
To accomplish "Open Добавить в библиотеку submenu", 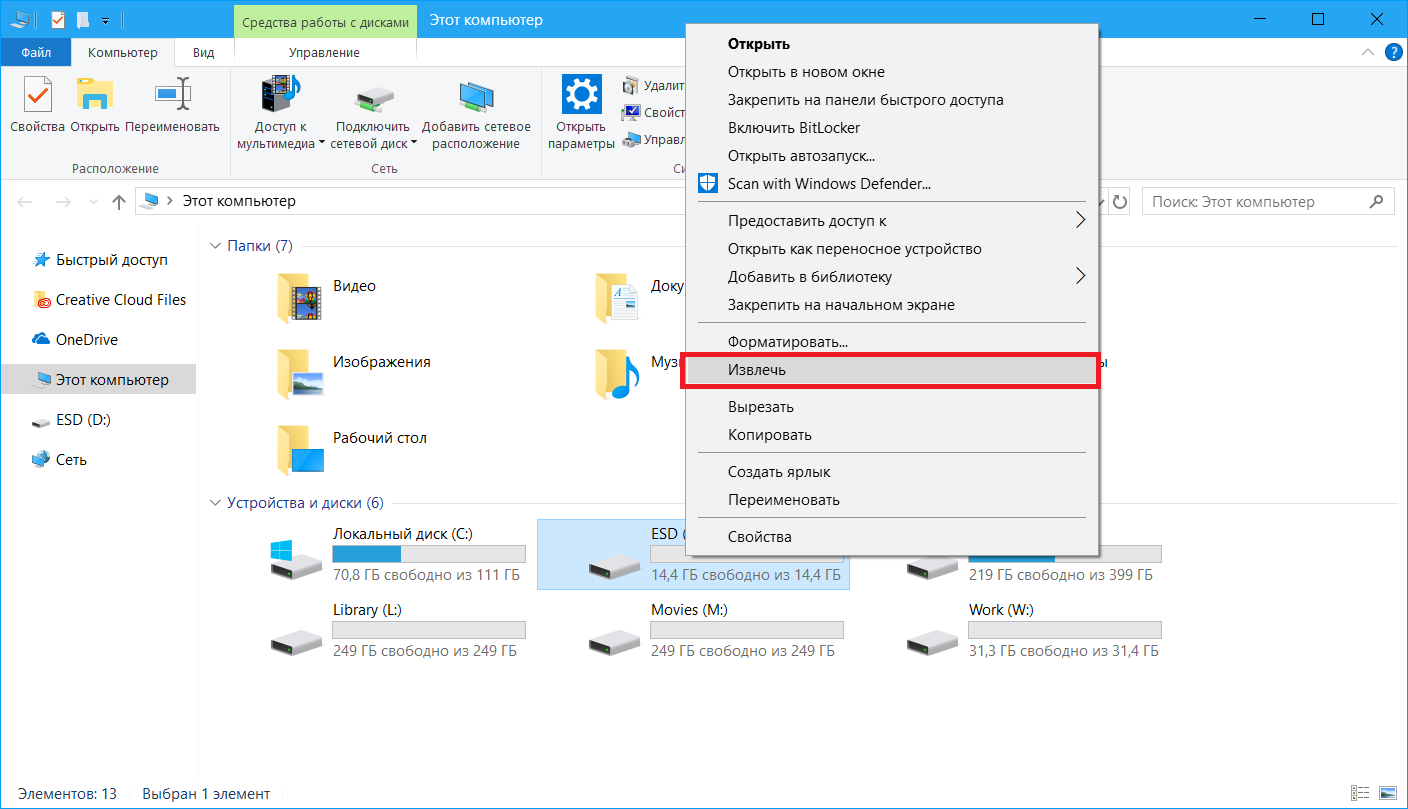I will [x=891, y=277].
